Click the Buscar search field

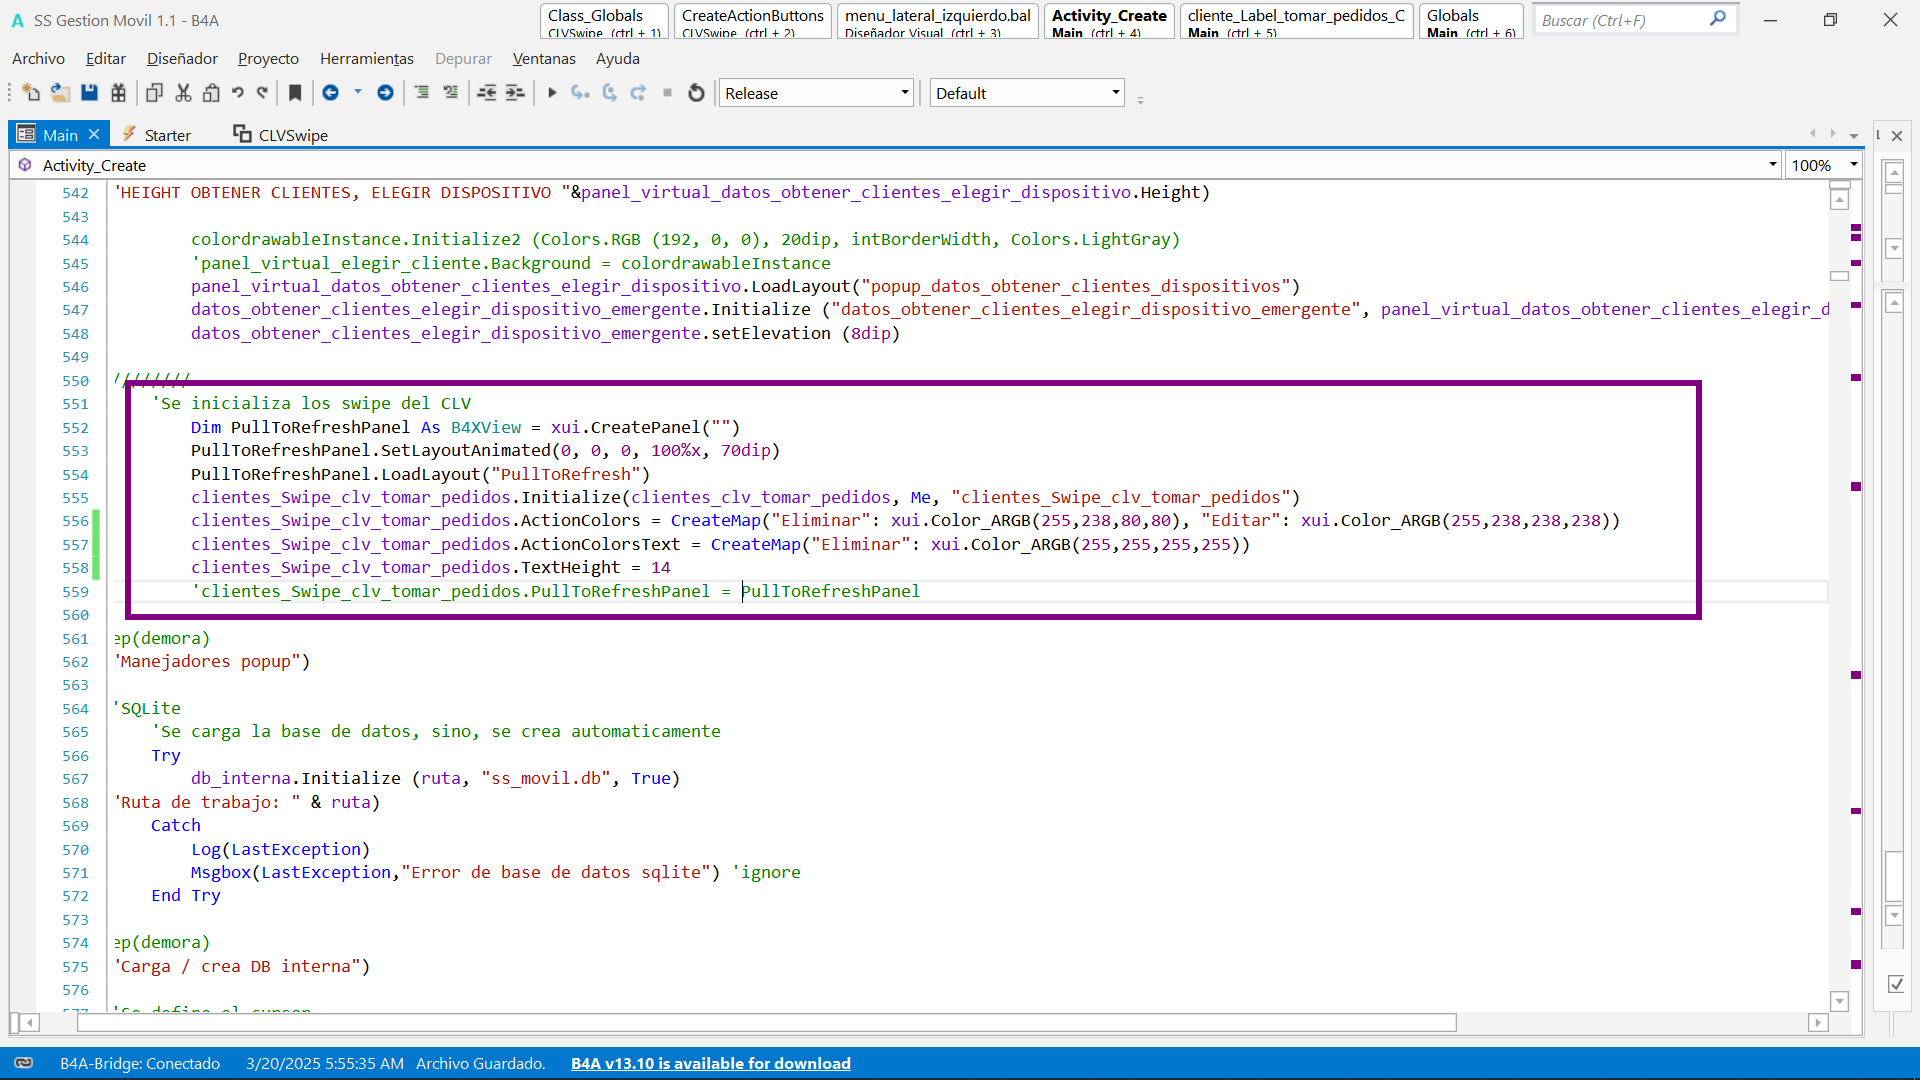[x=1622, y=20]
